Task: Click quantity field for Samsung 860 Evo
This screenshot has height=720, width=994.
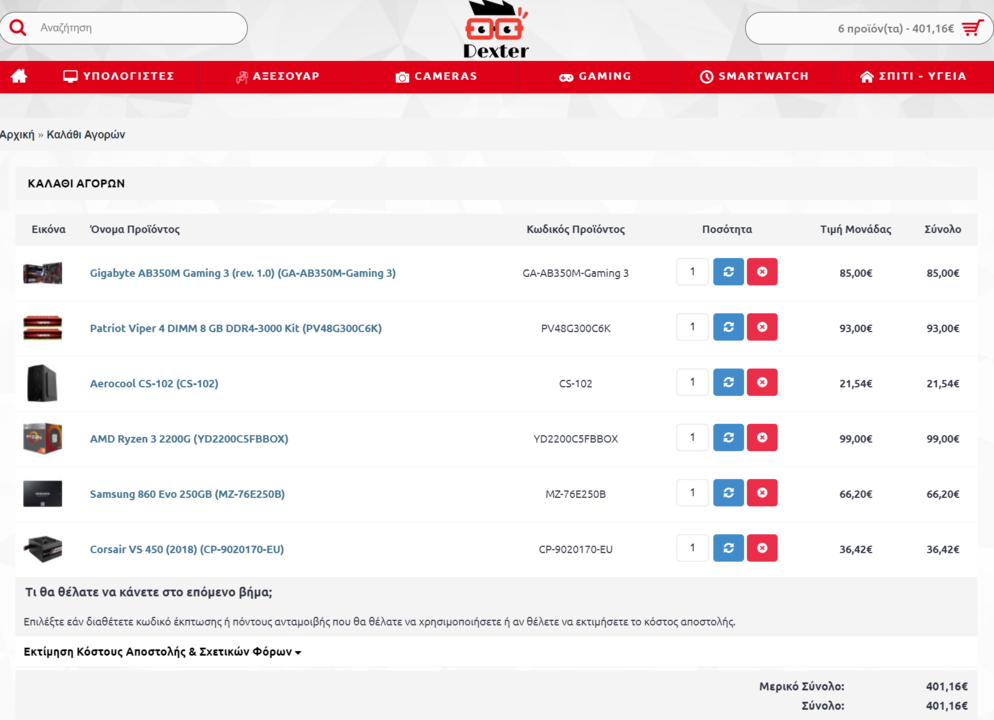Action: click(x=692, y=492)
